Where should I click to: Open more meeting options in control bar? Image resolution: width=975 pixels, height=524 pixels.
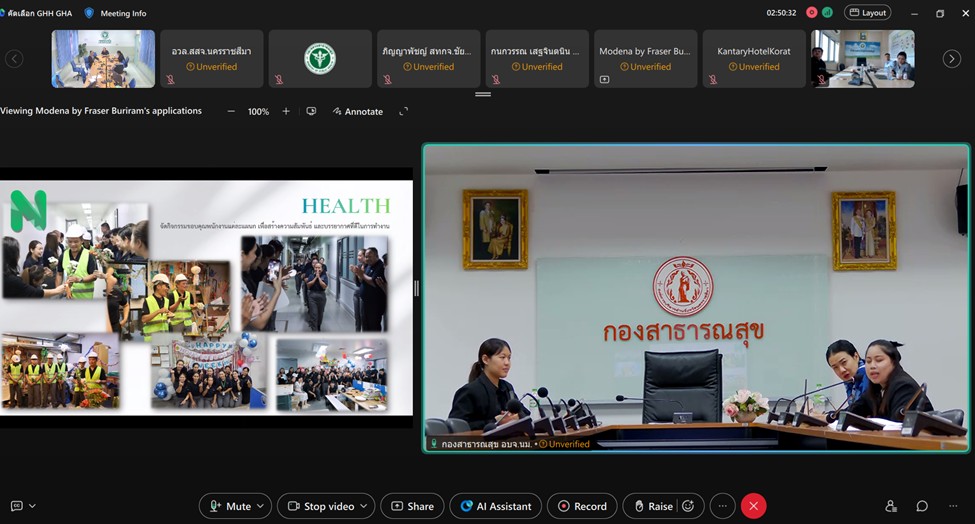722,506
